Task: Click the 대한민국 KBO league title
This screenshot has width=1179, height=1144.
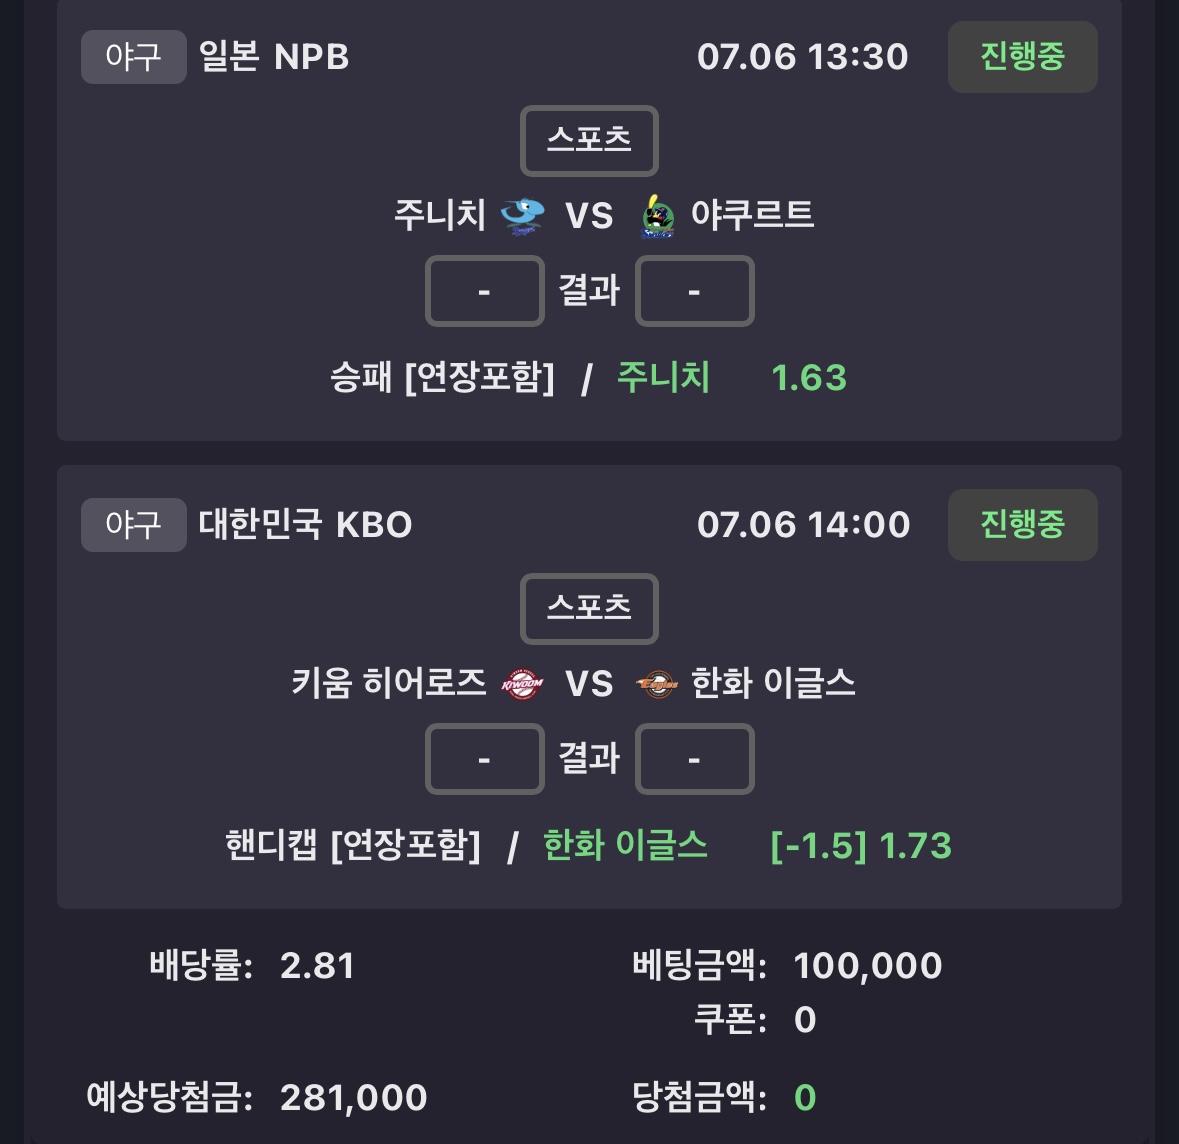Action: 305,525
